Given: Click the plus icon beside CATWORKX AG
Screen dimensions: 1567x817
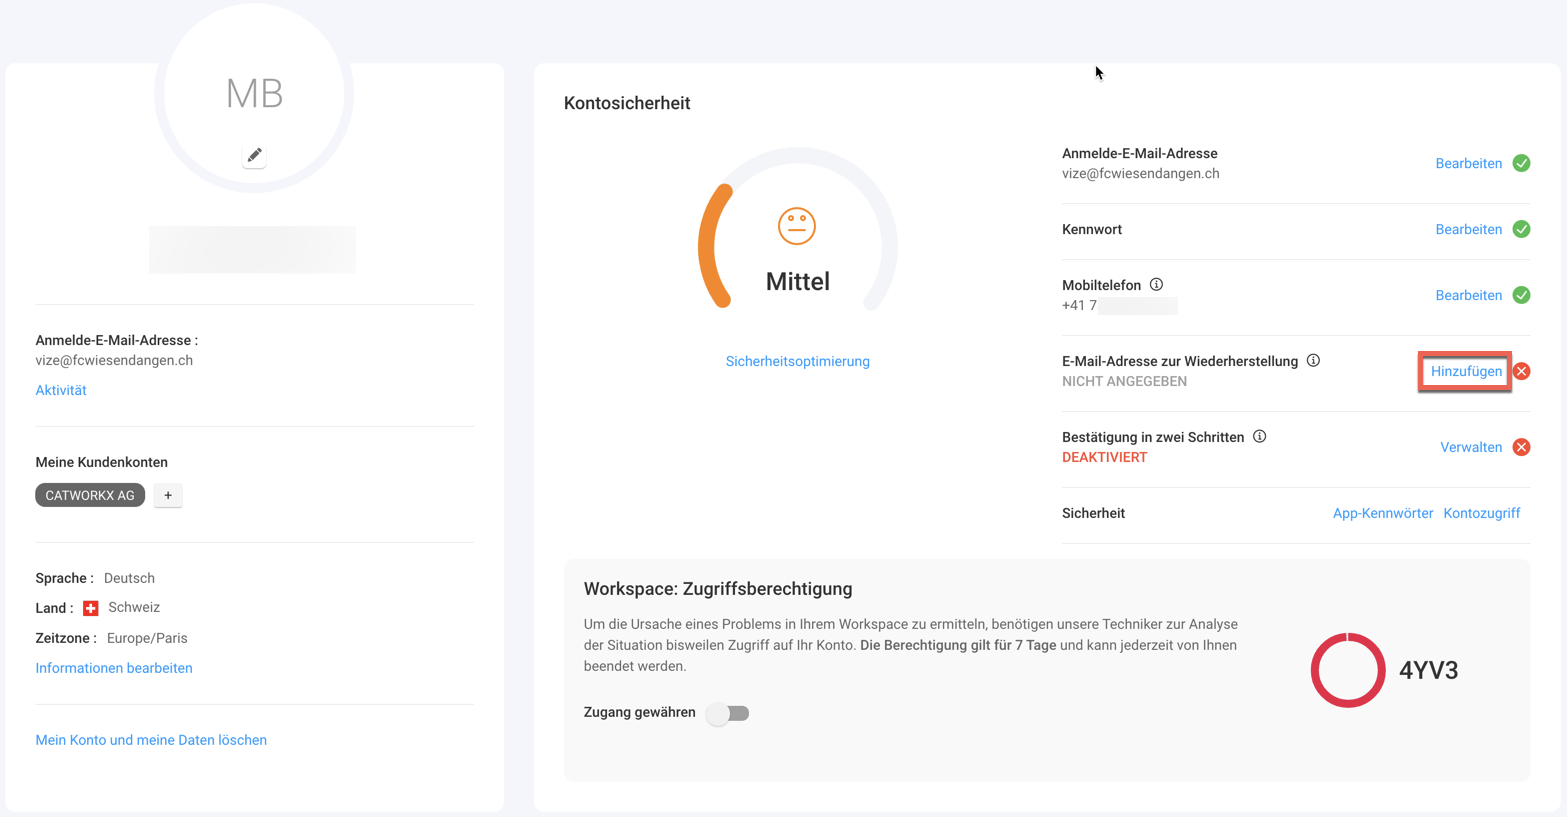Looking at the screenshot, I should click(168, 496).
